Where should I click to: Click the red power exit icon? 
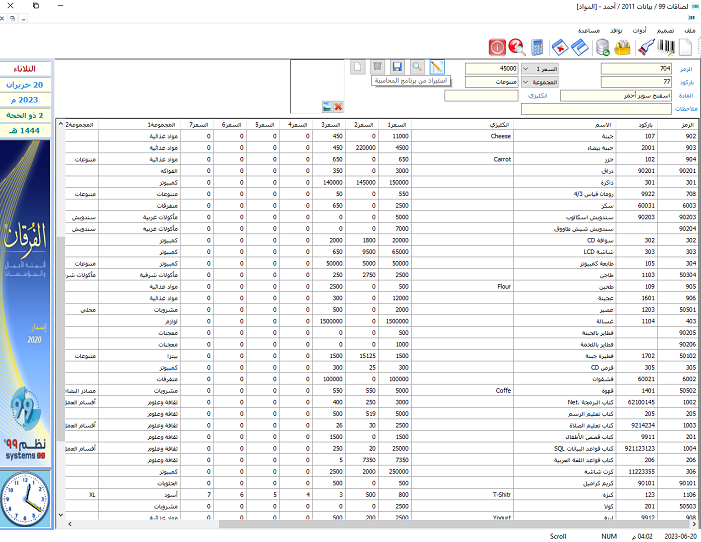pyautogui.click(x=496, y=47)
